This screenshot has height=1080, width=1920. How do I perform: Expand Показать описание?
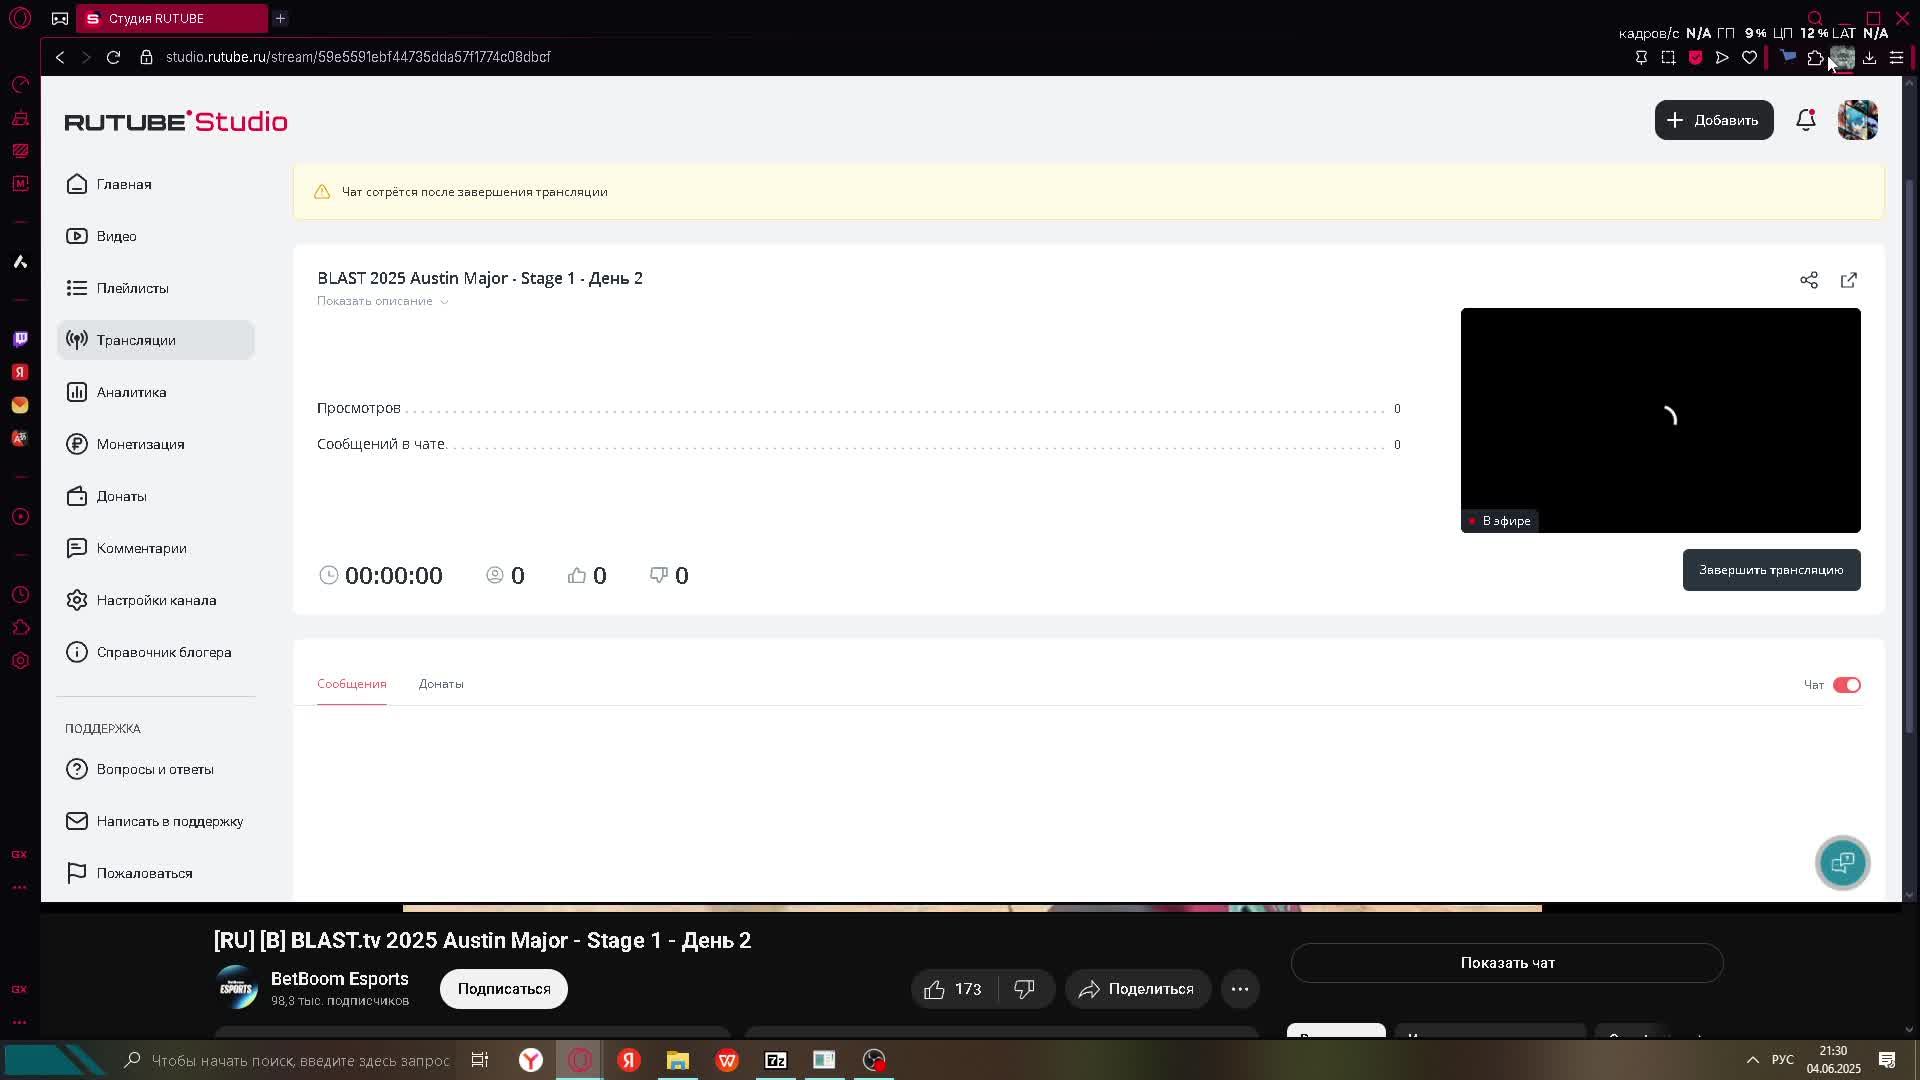point(382,301)
